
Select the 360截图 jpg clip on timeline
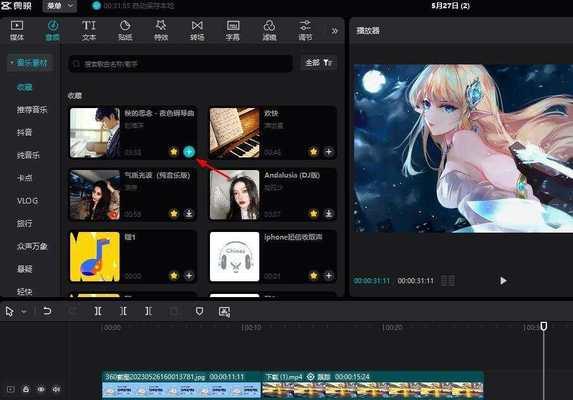(182, 385)
